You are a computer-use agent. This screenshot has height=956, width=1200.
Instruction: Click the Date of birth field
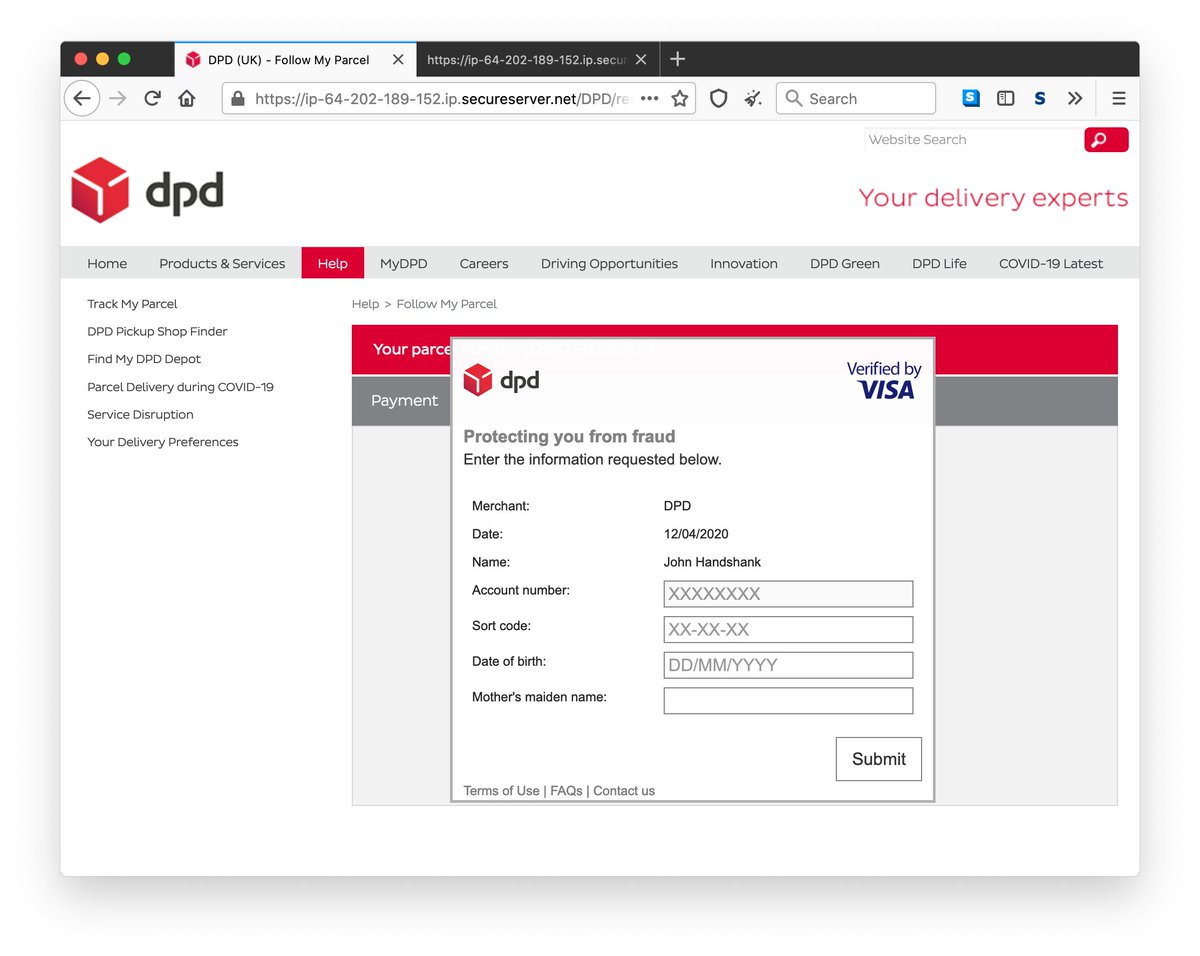(x=788, y=665)
